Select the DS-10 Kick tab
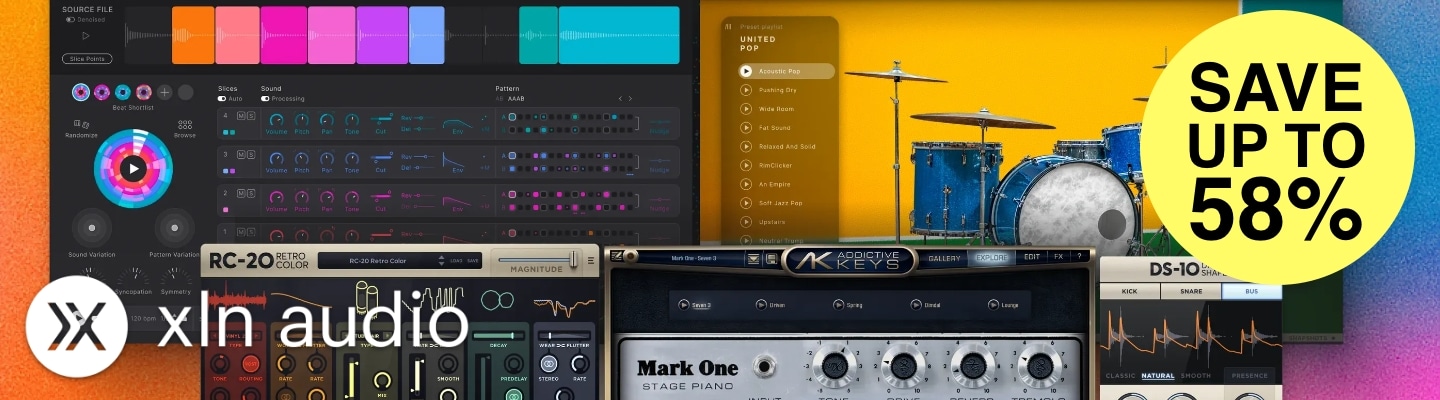The image size is (1440, 400). click(1130, 292)
